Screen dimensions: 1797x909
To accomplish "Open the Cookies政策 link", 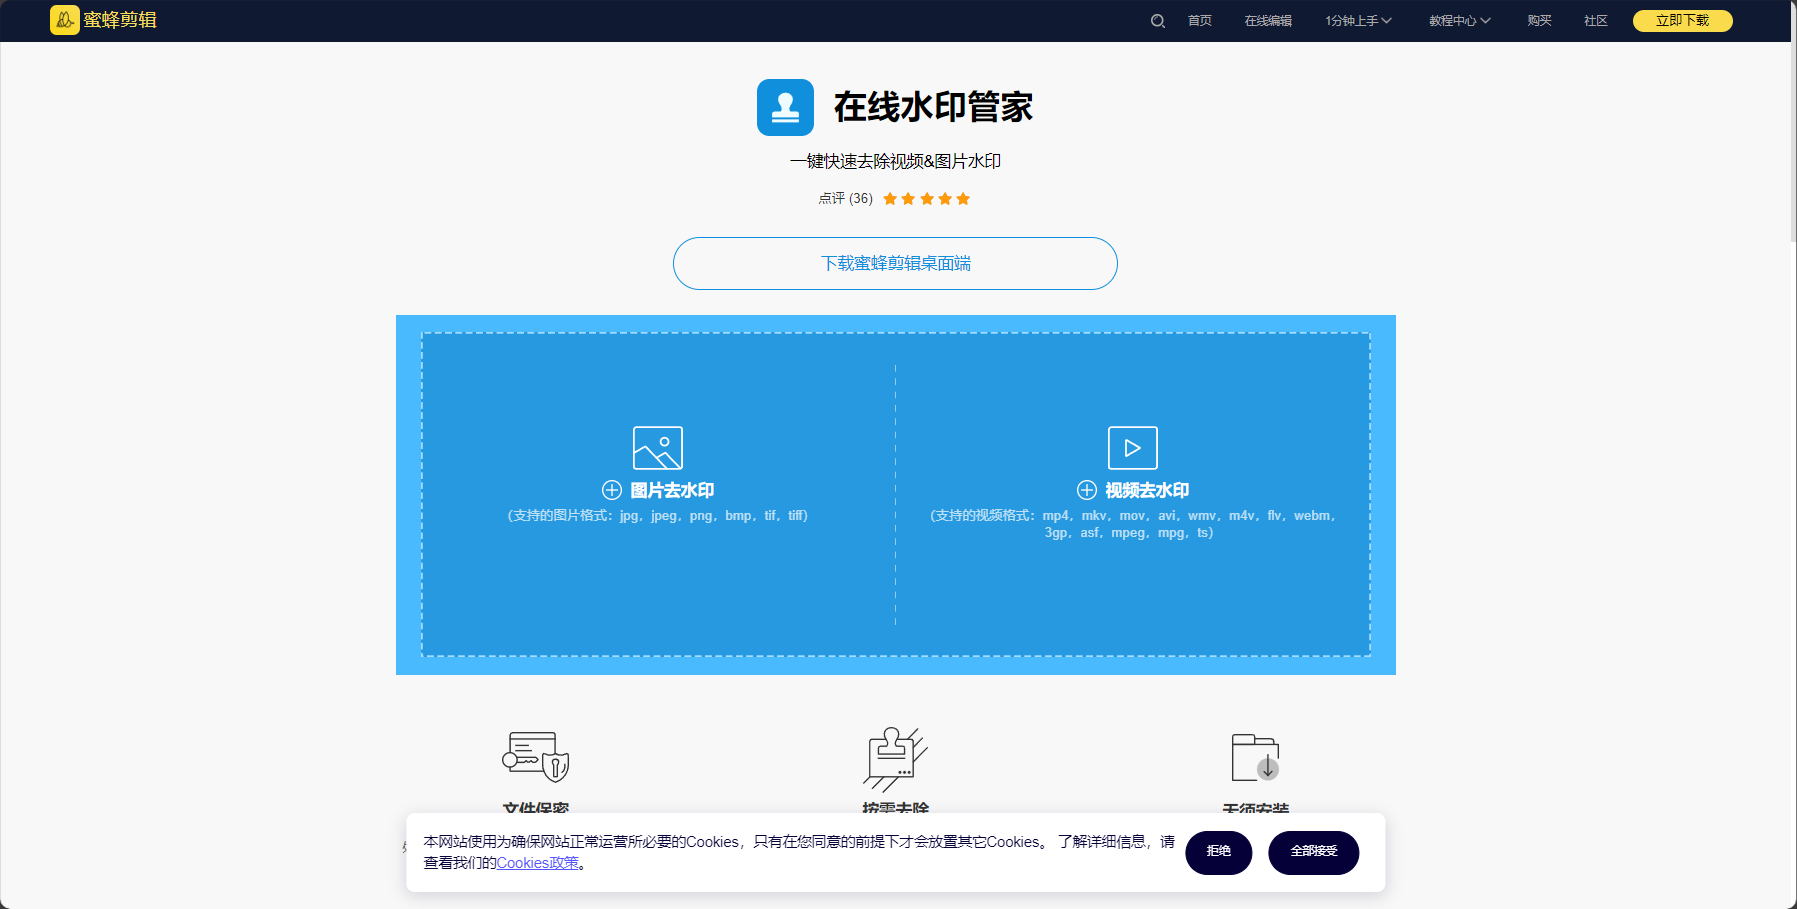I will [538, 863].
